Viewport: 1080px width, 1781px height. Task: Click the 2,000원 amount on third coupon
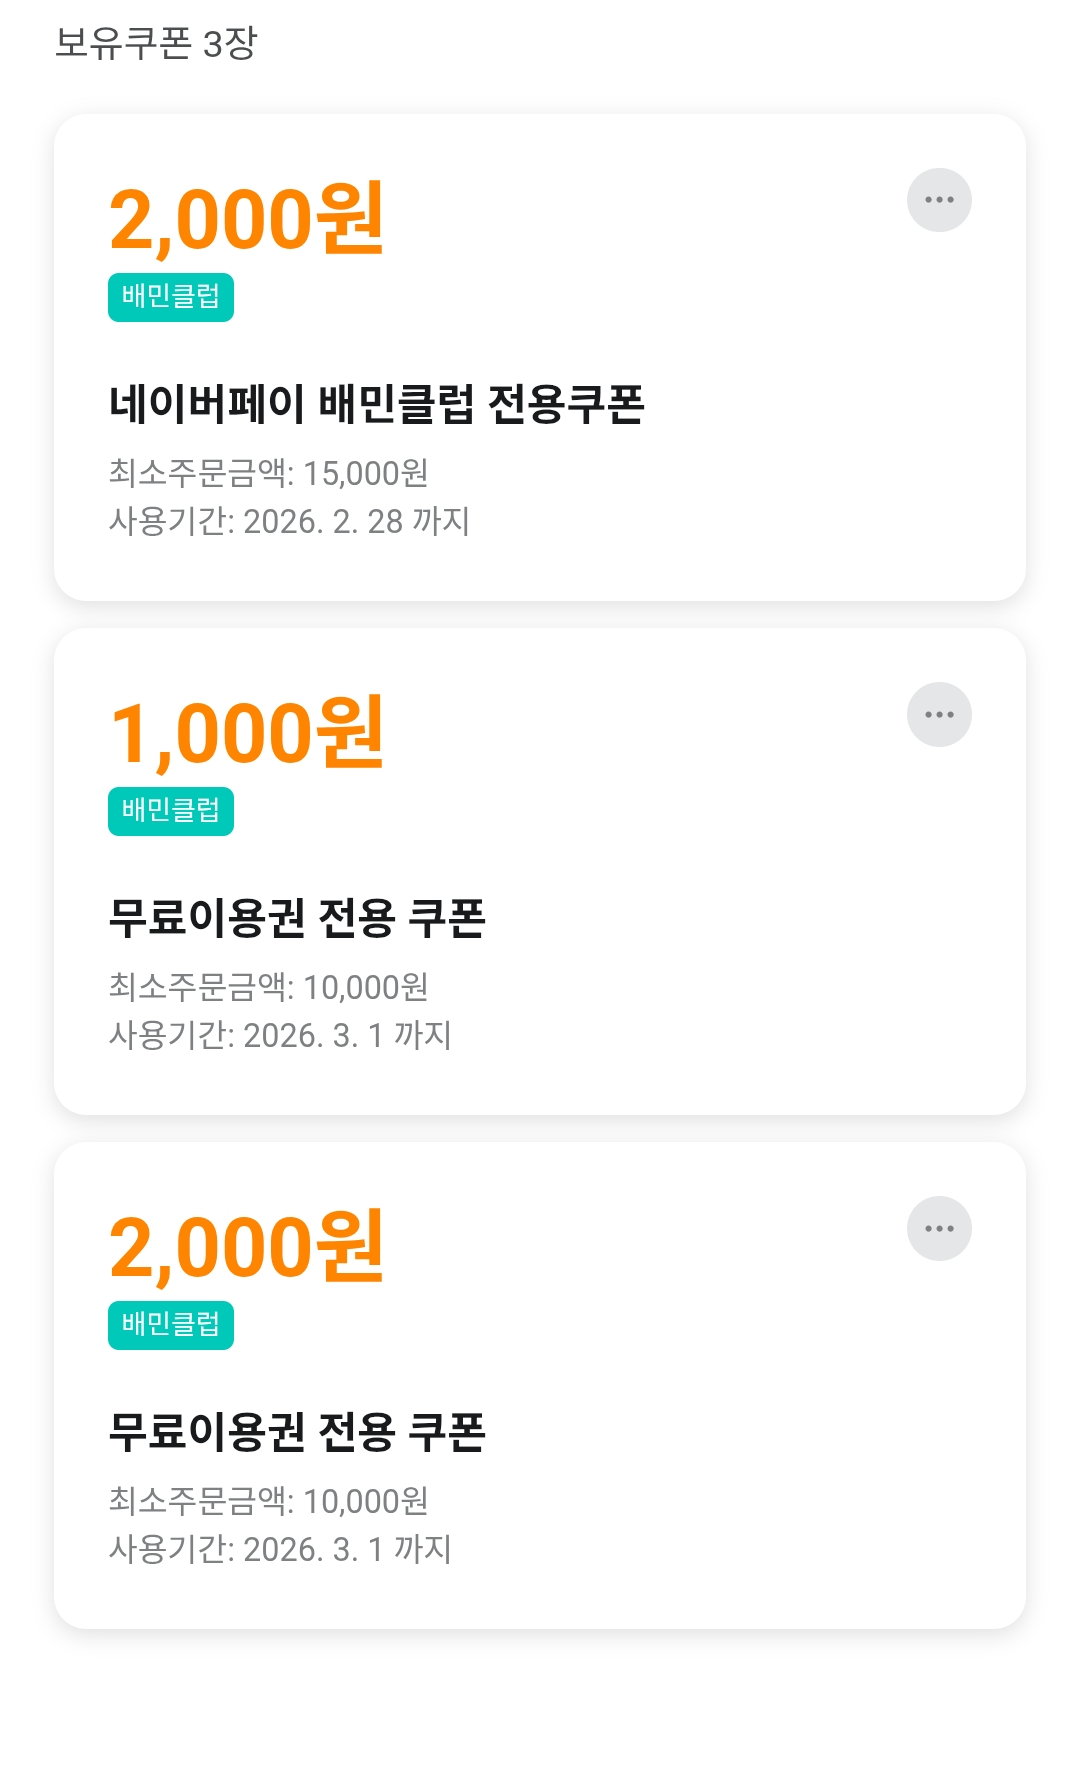pos(246,1247)
